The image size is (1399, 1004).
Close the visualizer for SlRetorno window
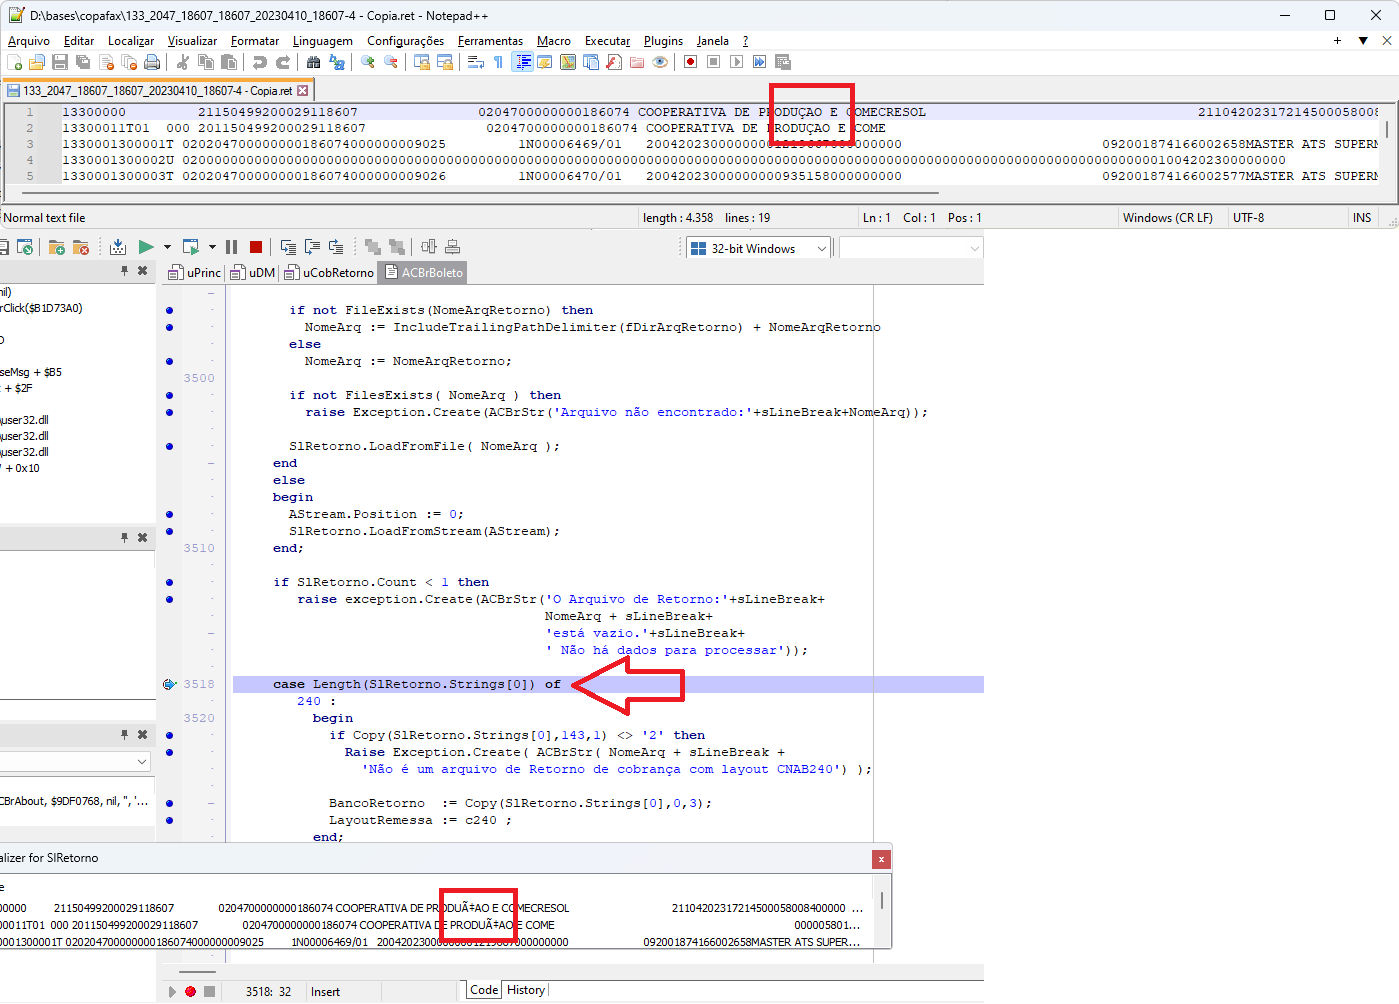tap(881, 859)
